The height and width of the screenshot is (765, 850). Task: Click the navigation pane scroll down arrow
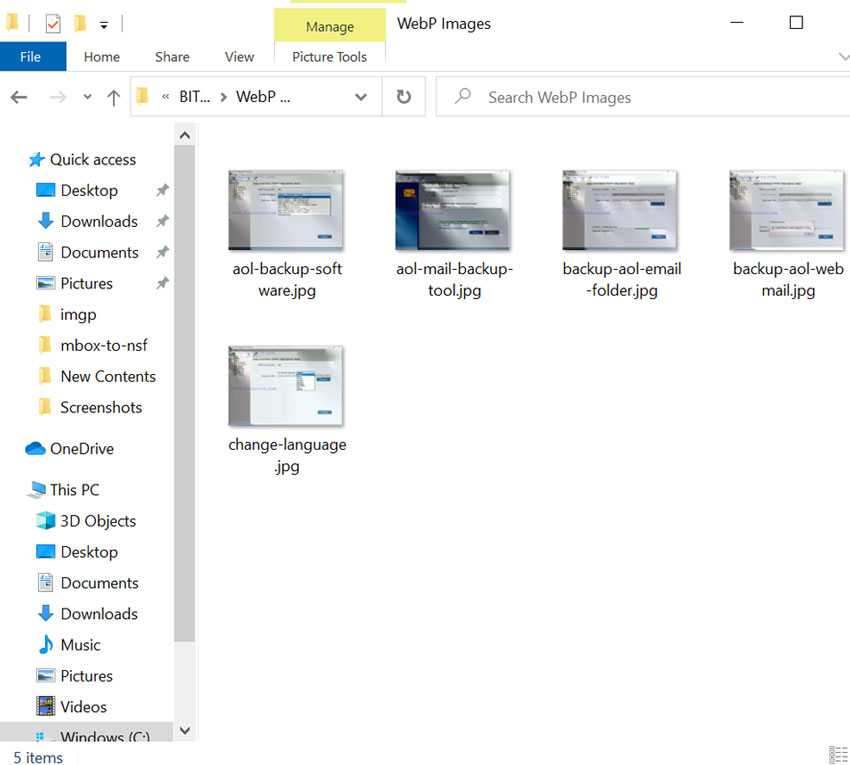(x=185, y=730)
